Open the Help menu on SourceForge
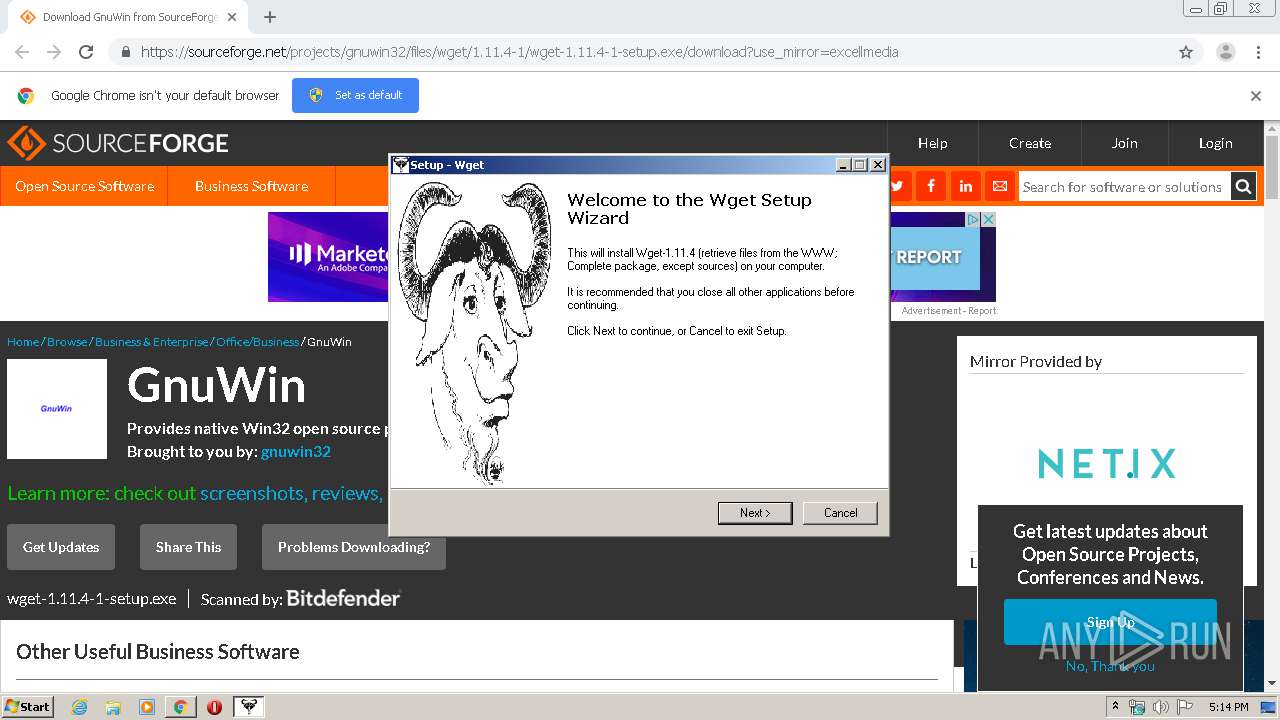 pyautogui.click(x=933, y=143)
